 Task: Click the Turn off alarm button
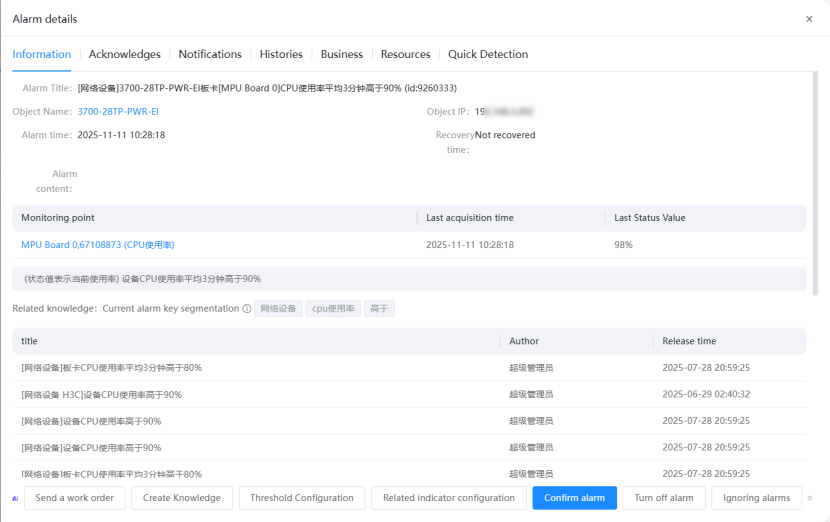(664, 498)
